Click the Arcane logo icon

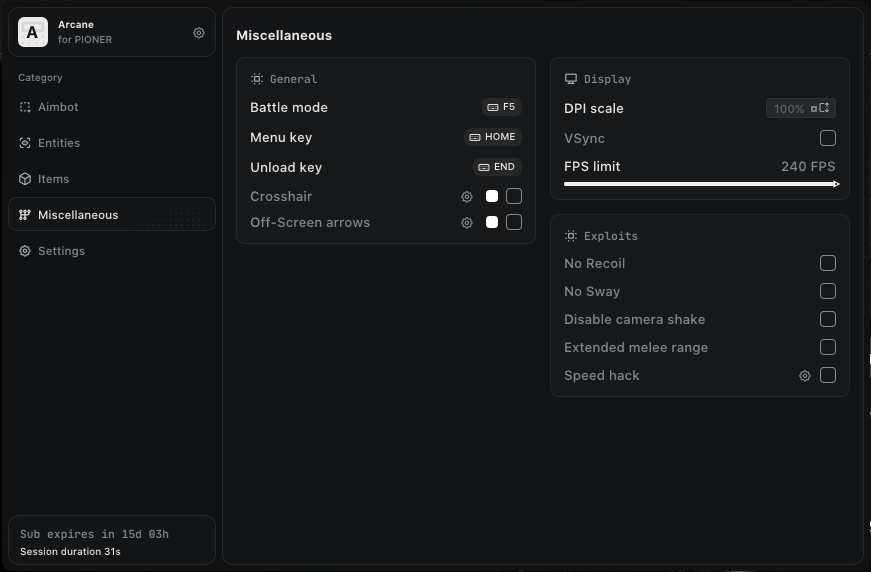coord(33,33)
